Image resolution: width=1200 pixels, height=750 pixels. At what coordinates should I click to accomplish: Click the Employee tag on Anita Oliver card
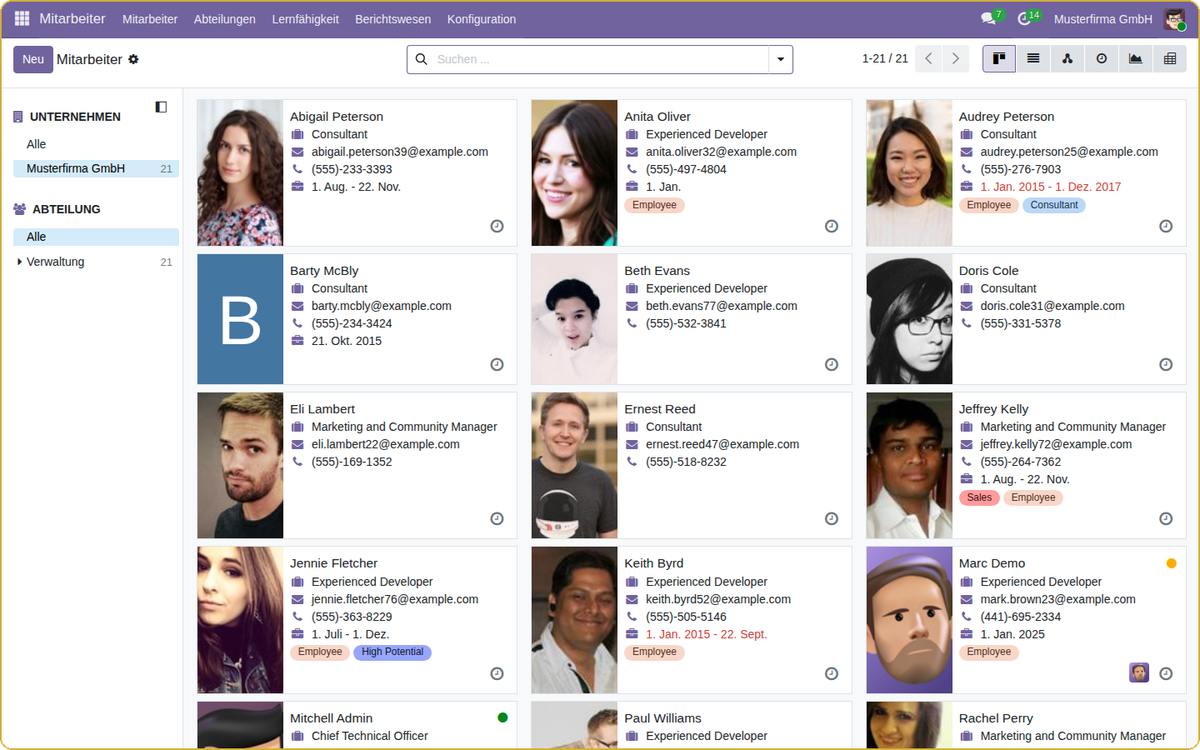click(655, 205)
